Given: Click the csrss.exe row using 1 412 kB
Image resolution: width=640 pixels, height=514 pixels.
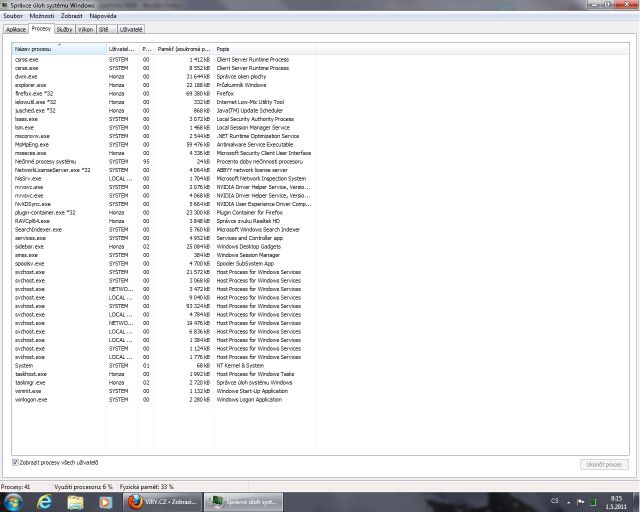Looking at the screenshot, I should point(163,60).
